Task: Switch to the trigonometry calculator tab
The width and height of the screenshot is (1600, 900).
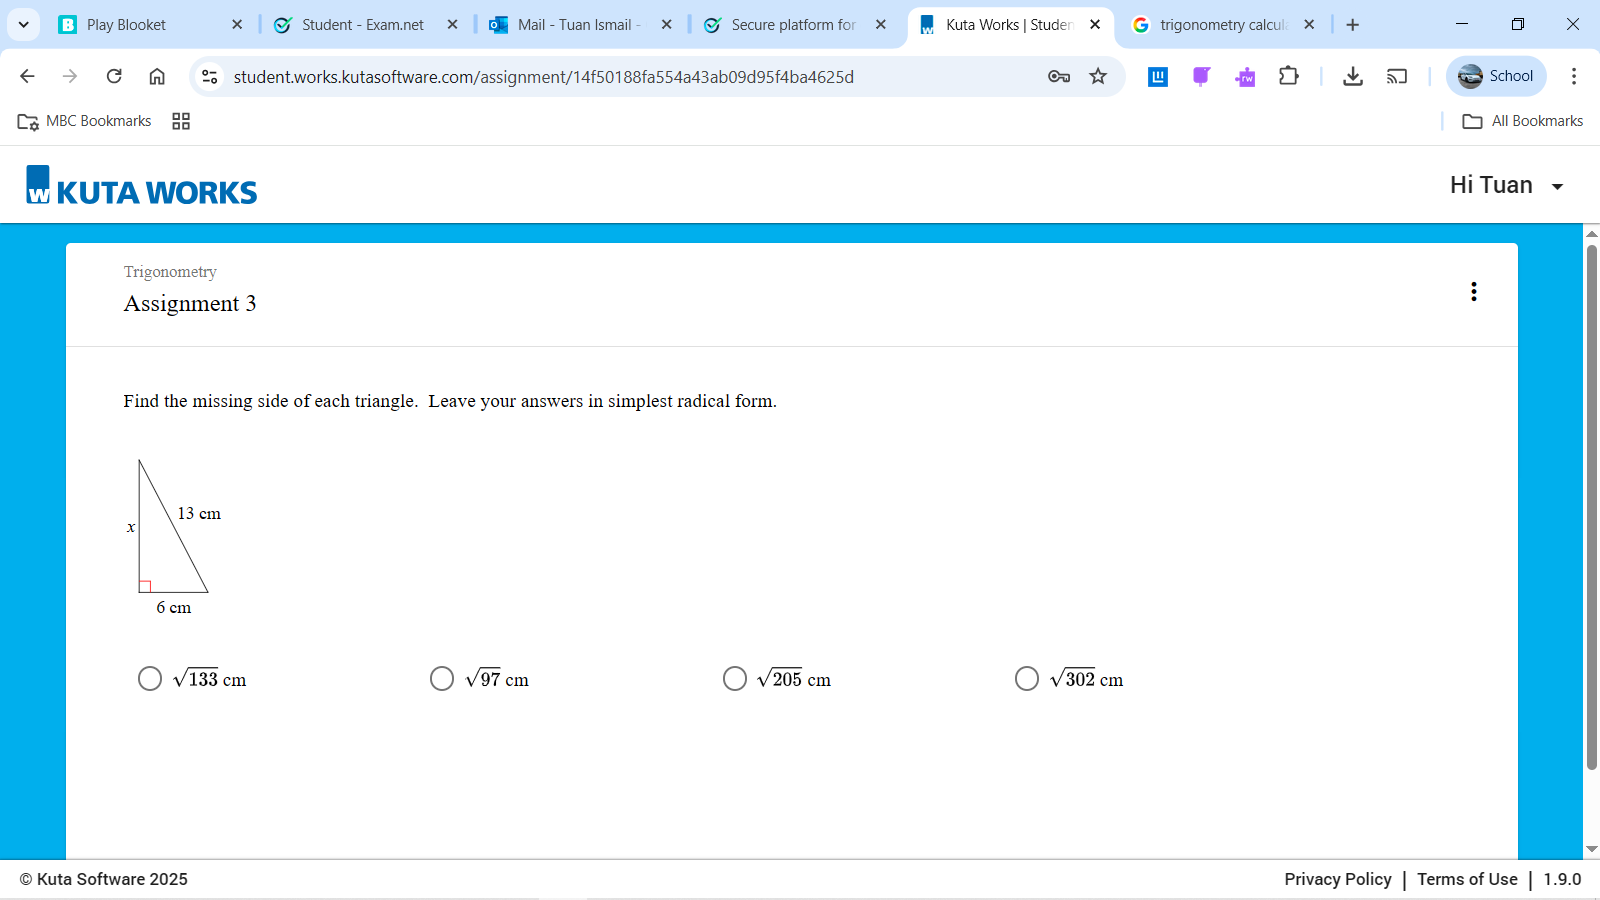Action: tap(1222, 24)
